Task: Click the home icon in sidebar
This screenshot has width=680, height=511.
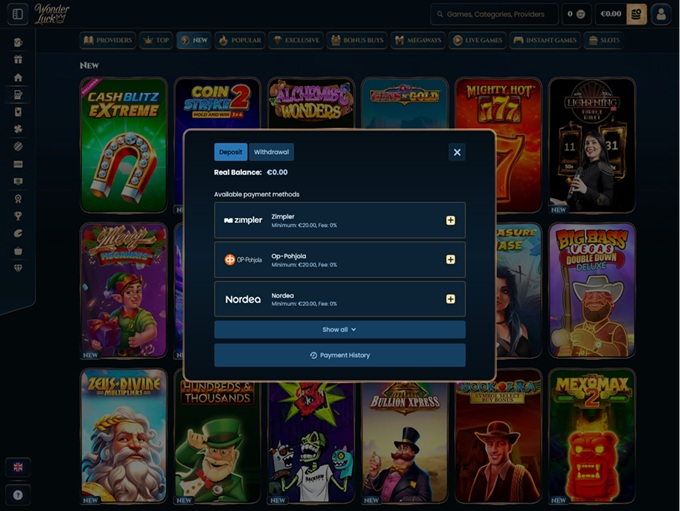Action: point(18,77)
